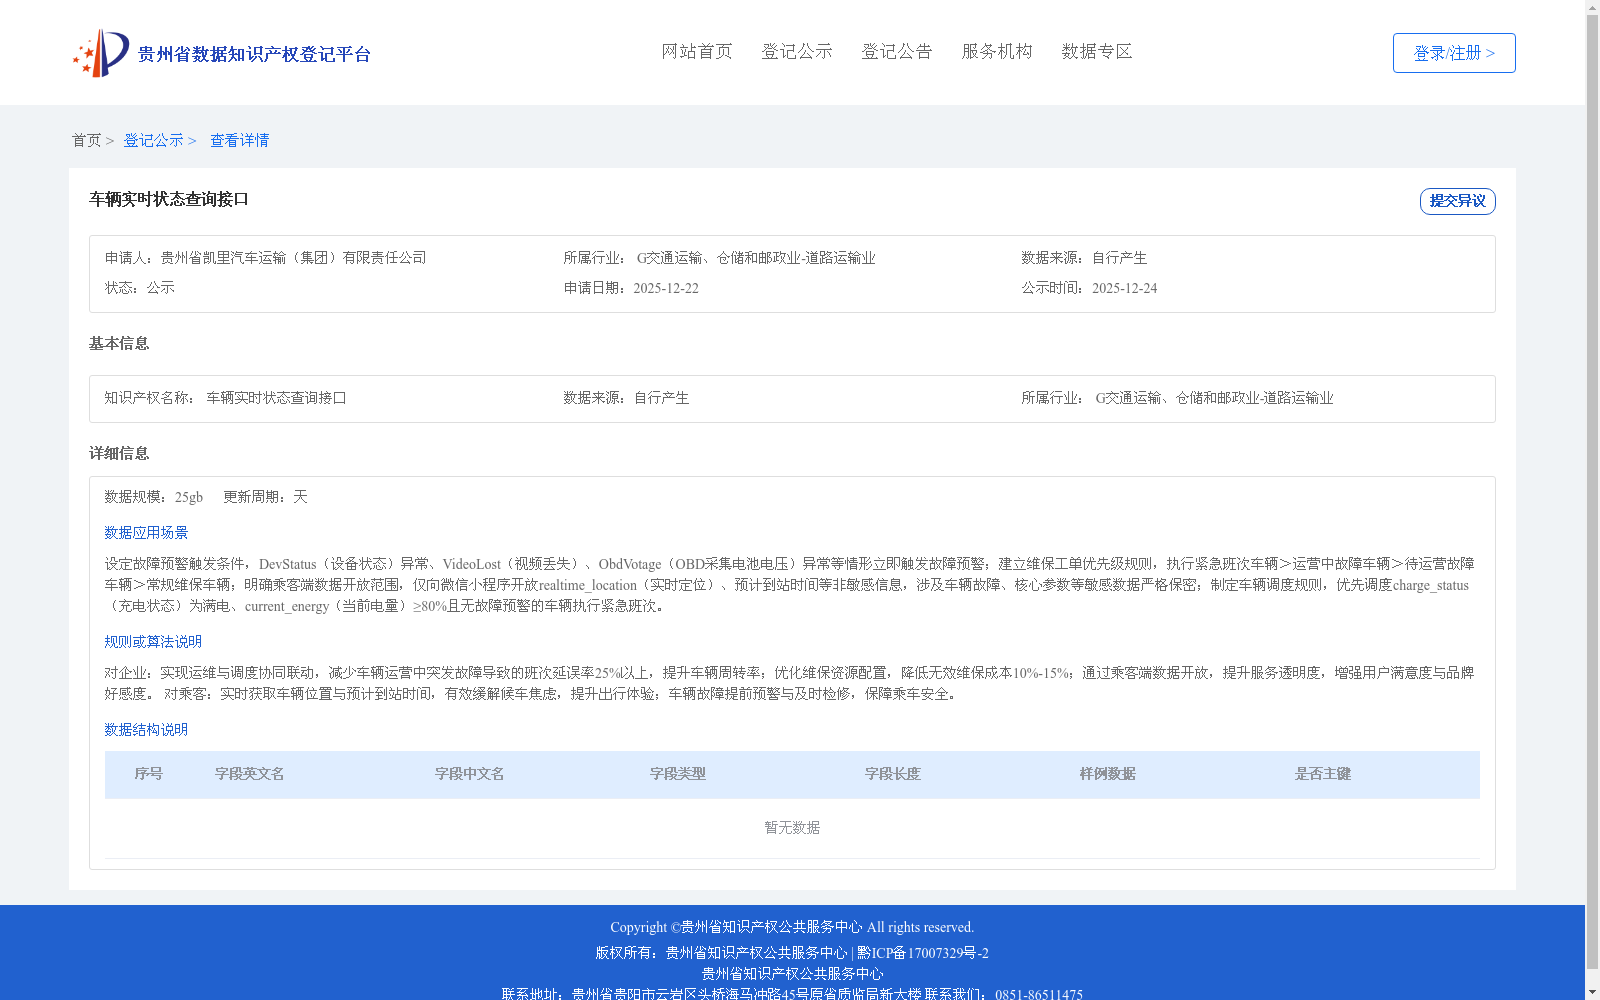Click the 数据应用场景 subsection heading
The image size is (1600, 1000).
tap(146, 533)
